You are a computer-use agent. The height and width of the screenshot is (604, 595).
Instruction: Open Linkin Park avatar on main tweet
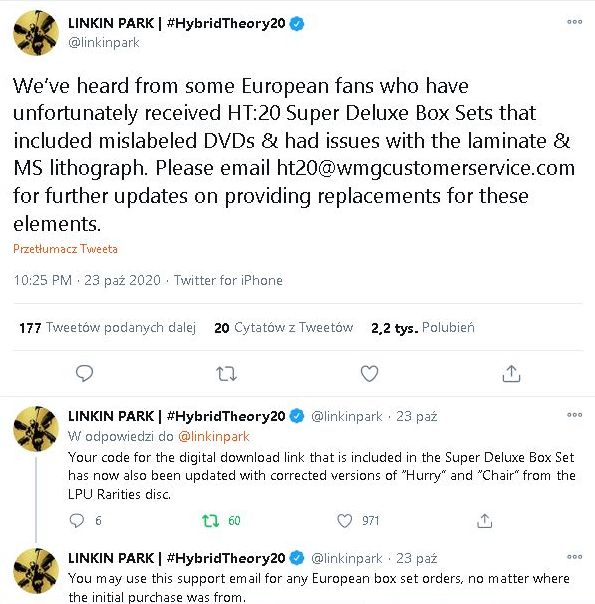[x=36, y=33]
